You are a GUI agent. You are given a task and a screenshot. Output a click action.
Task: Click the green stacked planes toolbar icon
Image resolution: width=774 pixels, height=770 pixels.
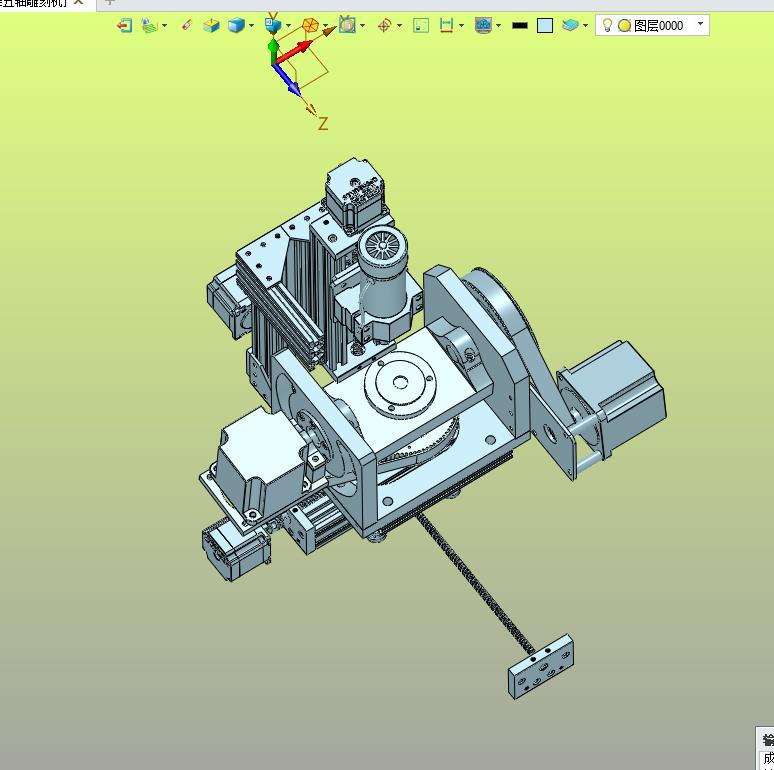click(x=149, y=25)
